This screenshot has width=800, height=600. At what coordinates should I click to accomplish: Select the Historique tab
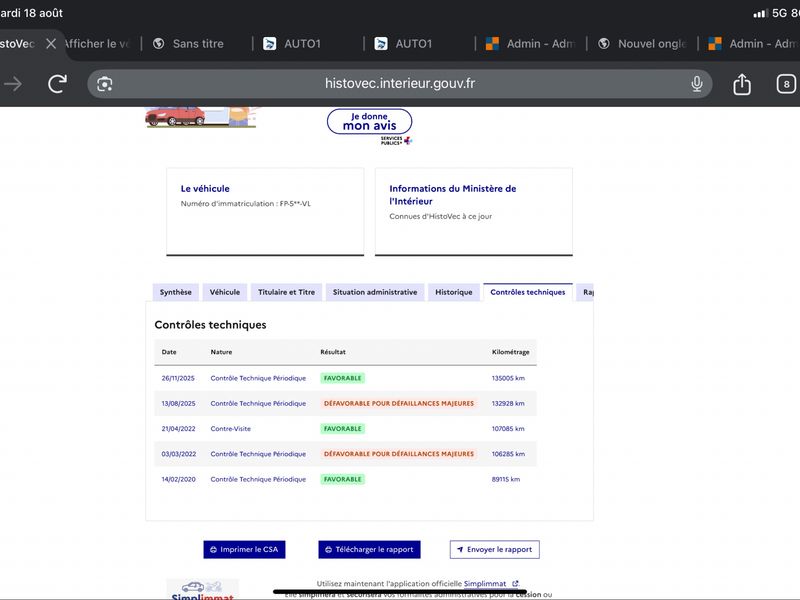click(454, 292)
